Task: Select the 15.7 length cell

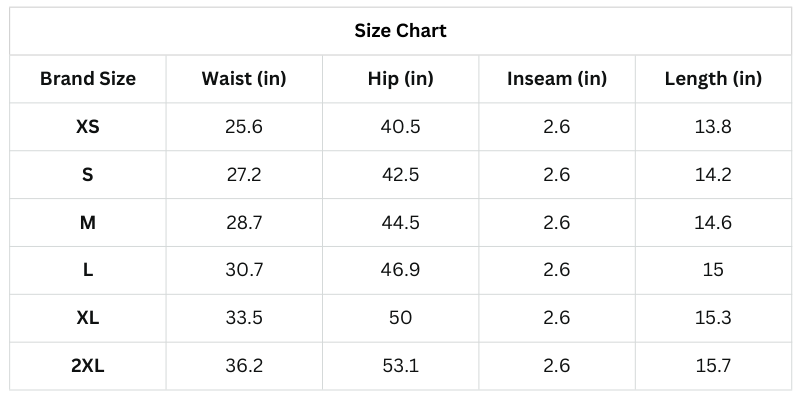Action: 713,366
